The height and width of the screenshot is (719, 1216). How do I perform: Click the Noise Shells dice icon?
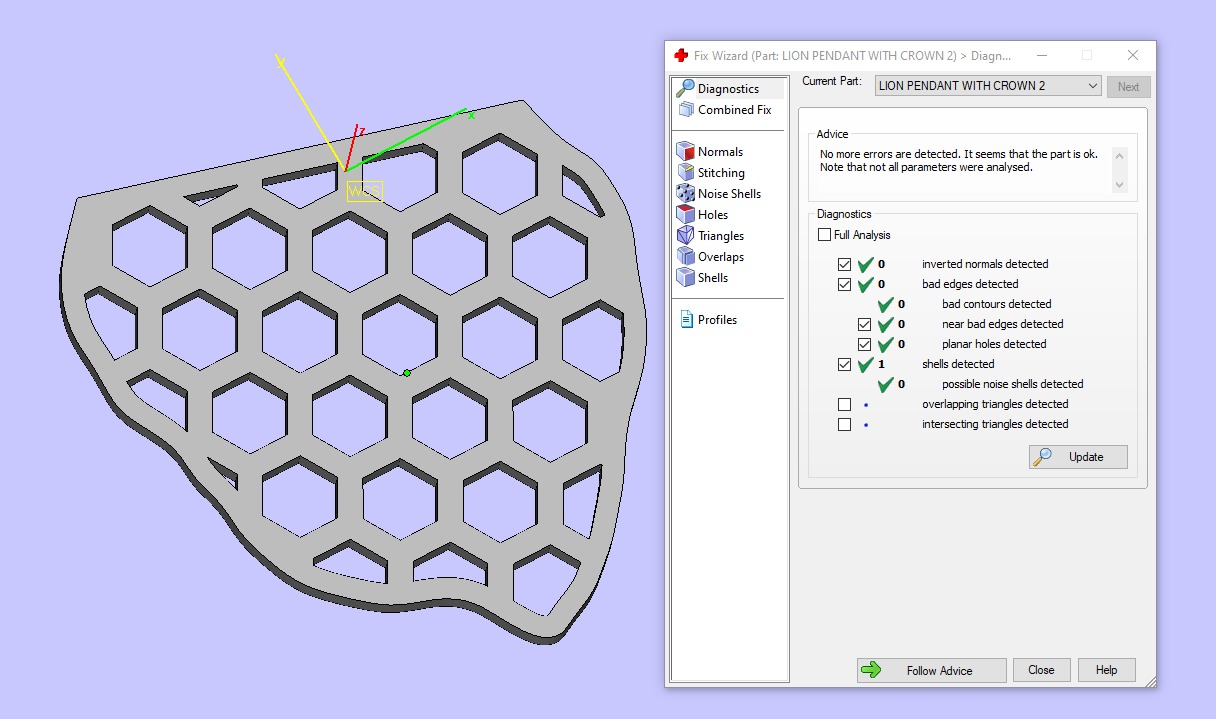coord(685,194)
